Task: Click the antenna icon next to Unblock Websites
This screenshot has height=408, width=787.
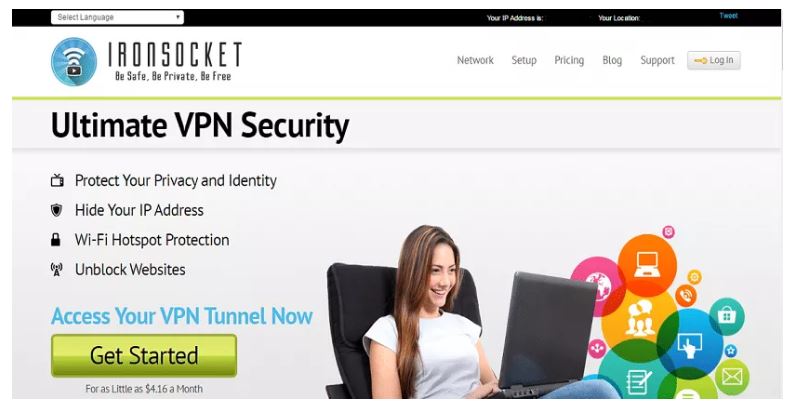Action: 57,269
